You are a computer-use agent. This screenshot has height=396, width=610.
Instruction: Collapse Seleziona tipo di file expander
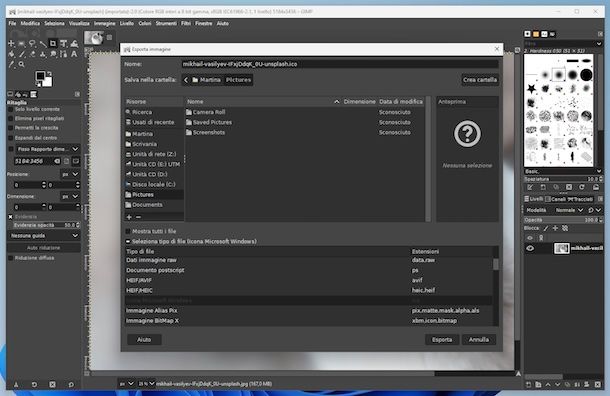pyautogui.click(x=128, y=242)
